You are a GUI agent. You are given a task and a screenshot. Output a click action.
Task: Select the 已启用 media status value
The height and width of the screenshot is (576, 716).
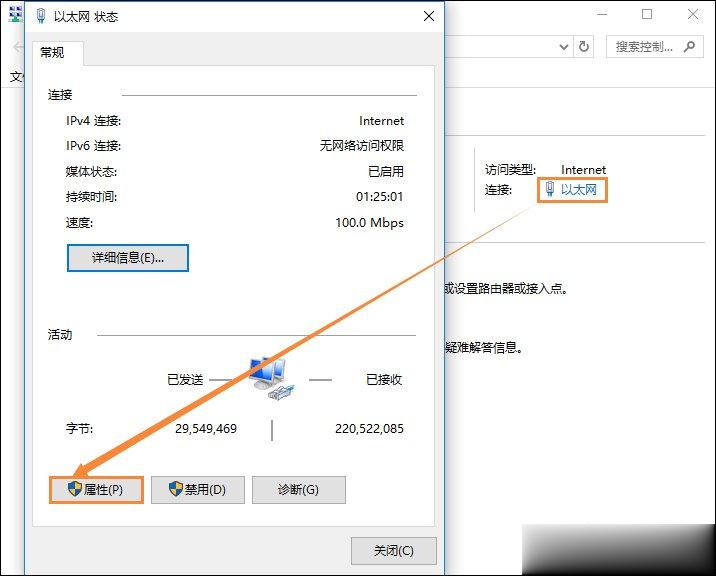[386, 172]
